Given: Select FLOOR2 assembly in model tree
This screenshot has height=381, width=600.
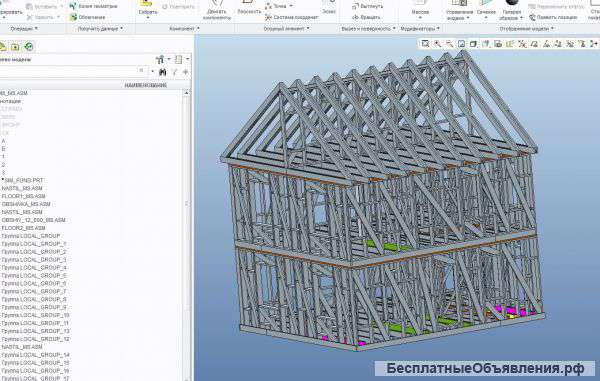Looking at the screenshot, I should 23,228.
